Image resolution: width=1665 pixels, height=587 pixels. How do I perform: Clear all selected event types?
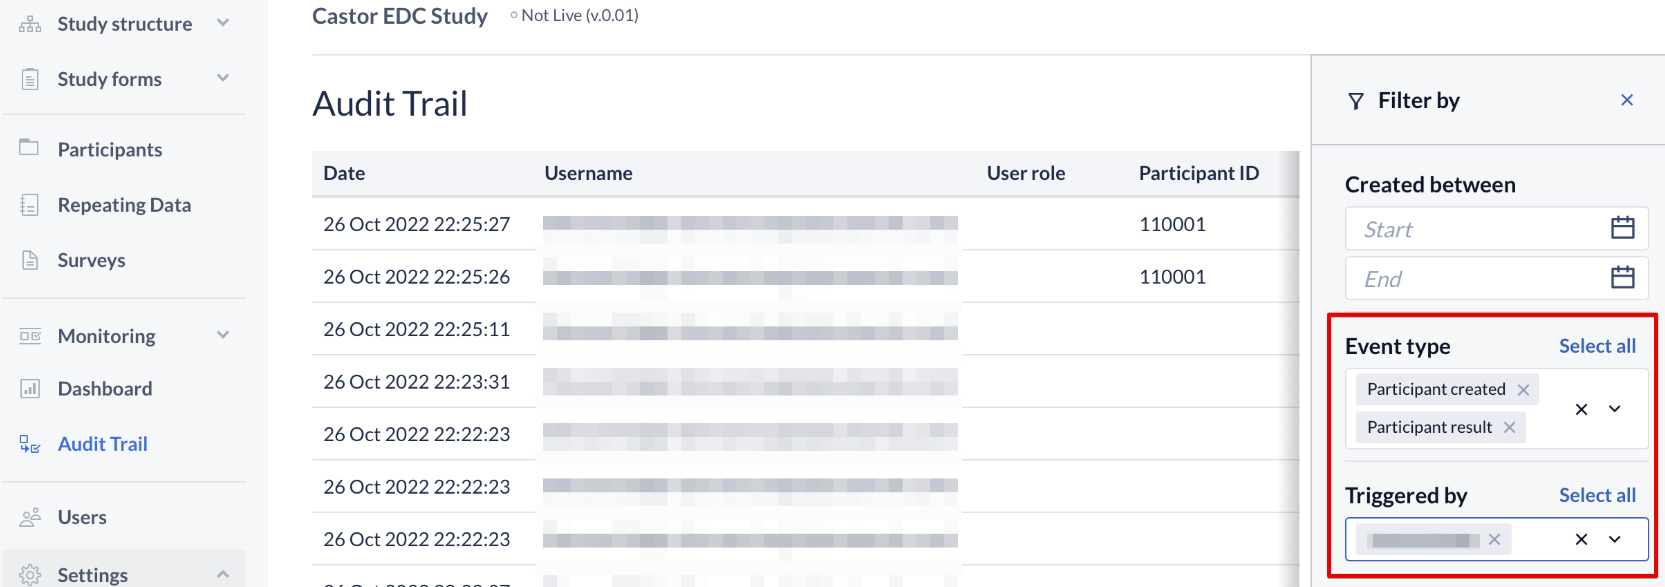tap(1581, 409)
